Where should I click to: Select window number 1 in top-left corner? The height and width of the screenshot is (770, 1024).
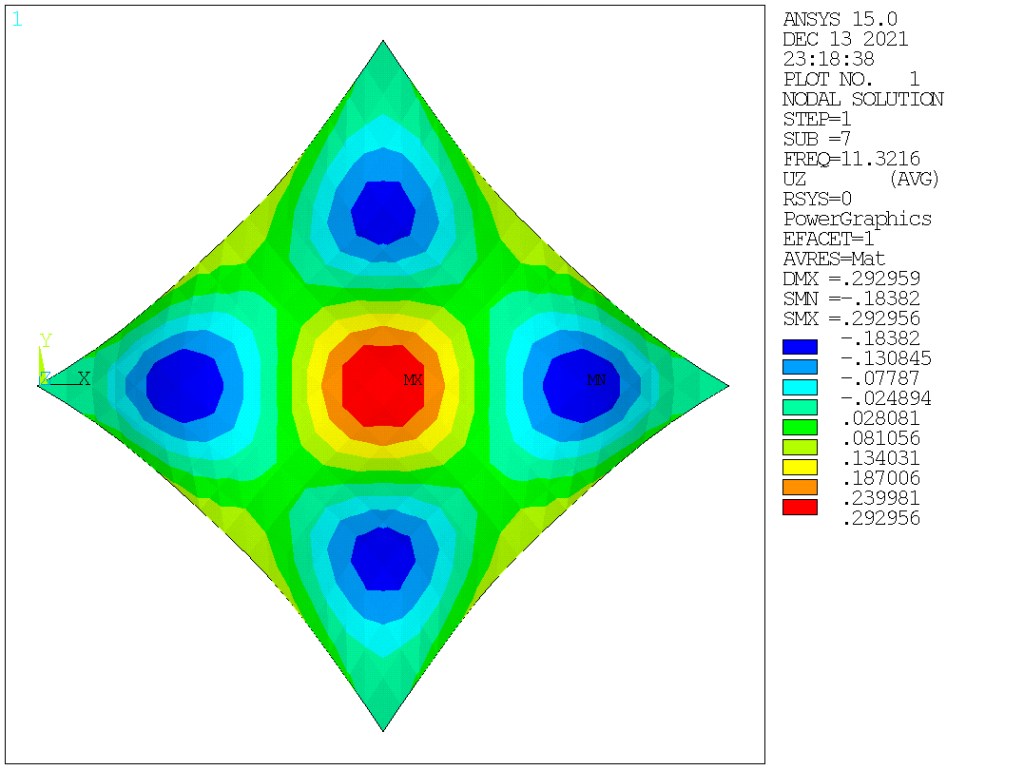(16, 19)
